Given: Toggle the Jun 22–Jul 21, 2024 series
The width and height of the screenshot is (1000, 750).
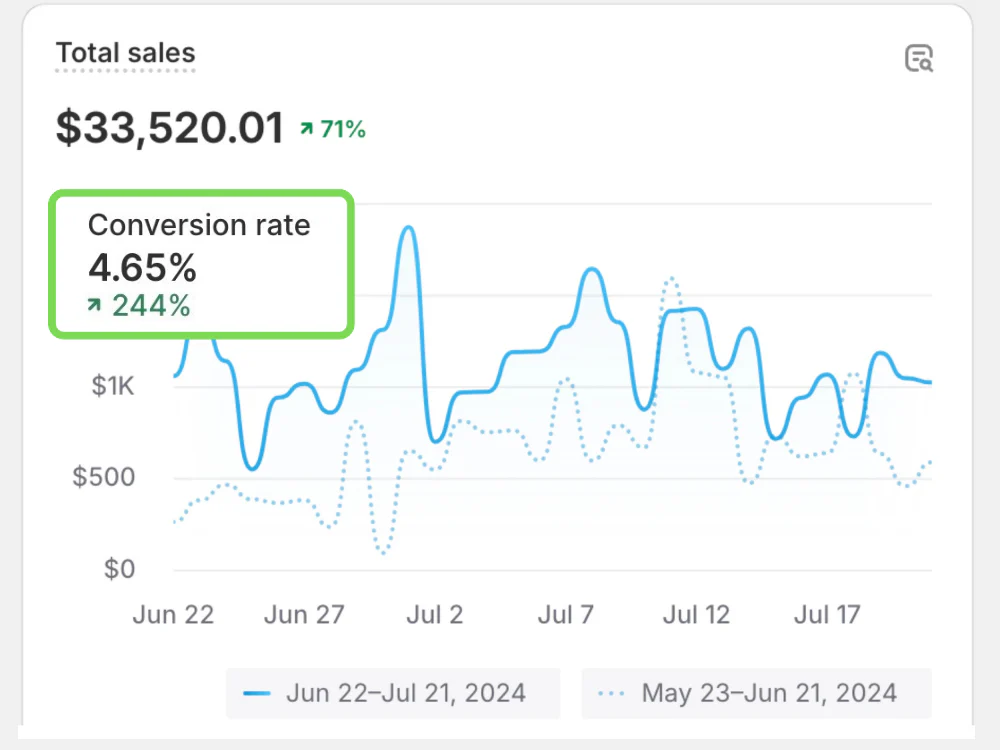Looking at the screenshot, I should 393,693.
